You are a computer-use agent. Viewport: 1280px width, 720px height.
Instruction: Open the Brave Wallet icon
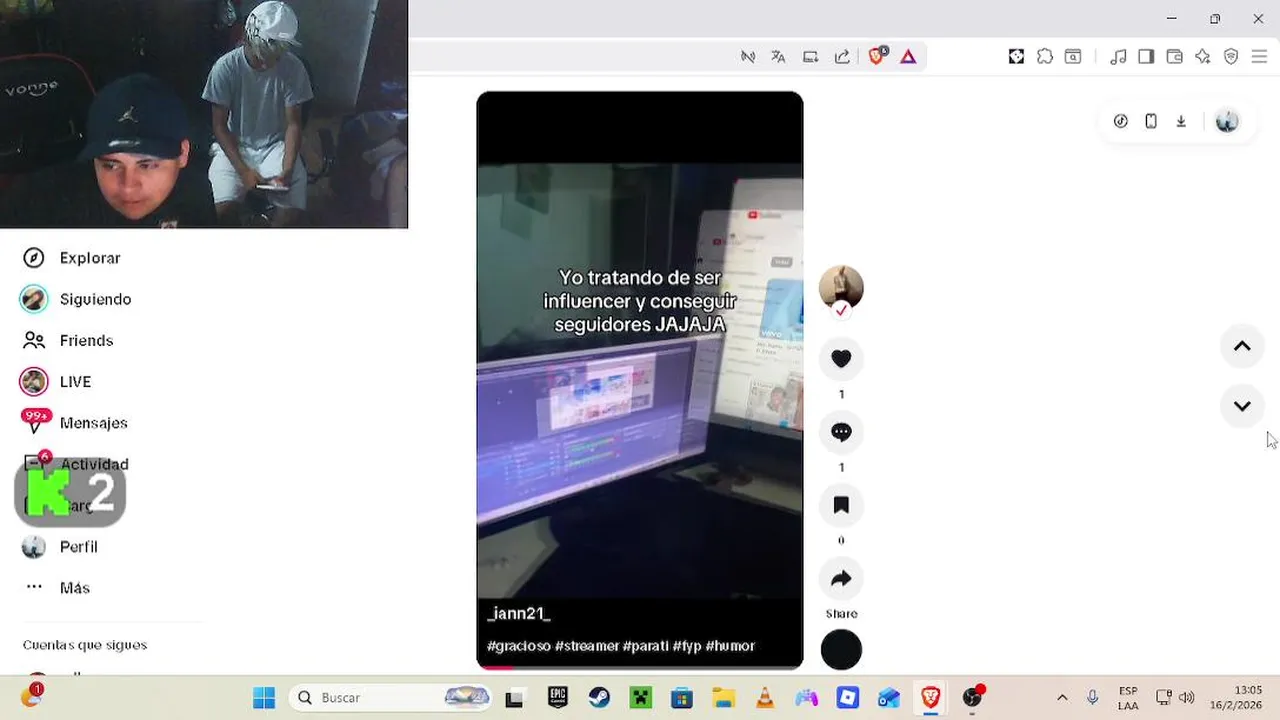1175,57
